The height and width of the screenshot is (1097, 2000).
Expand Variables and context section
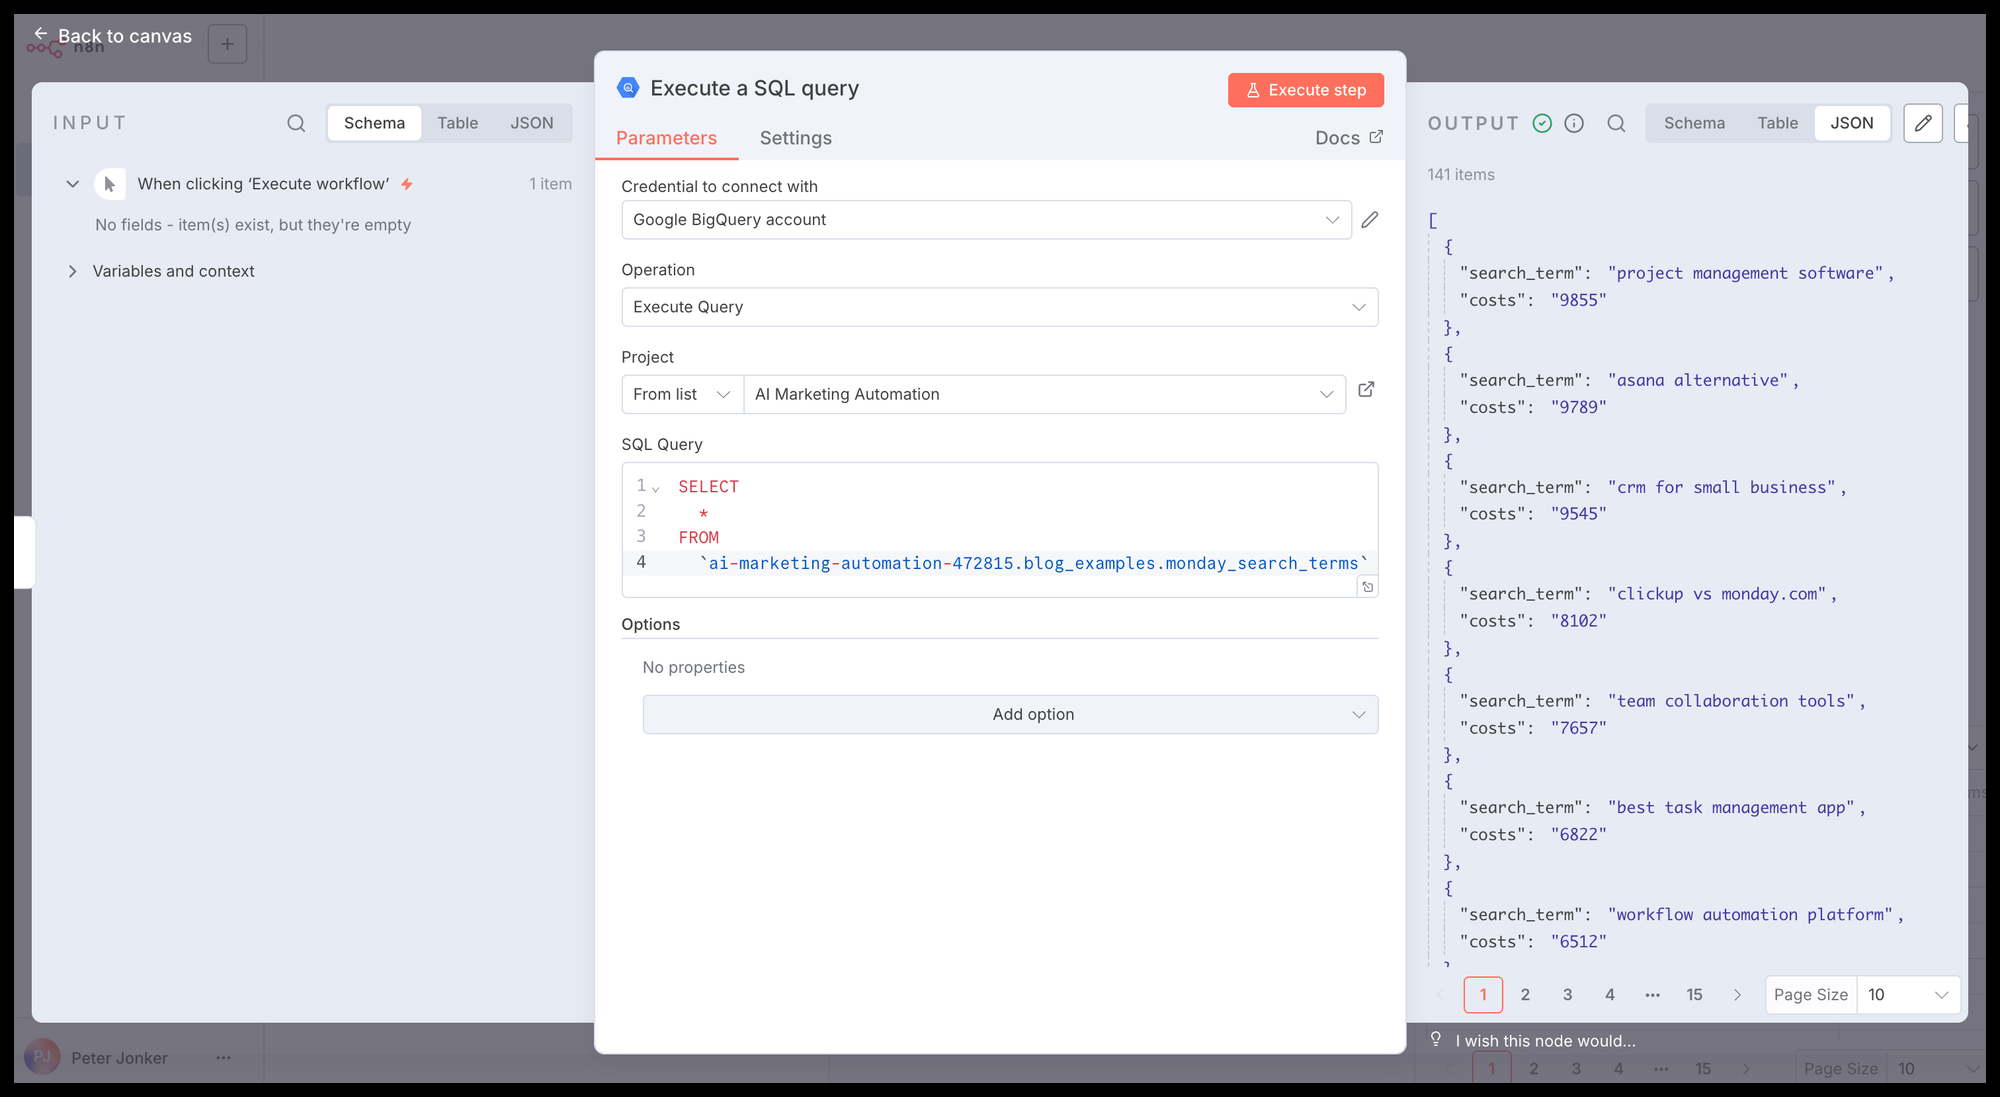point(72,271)
